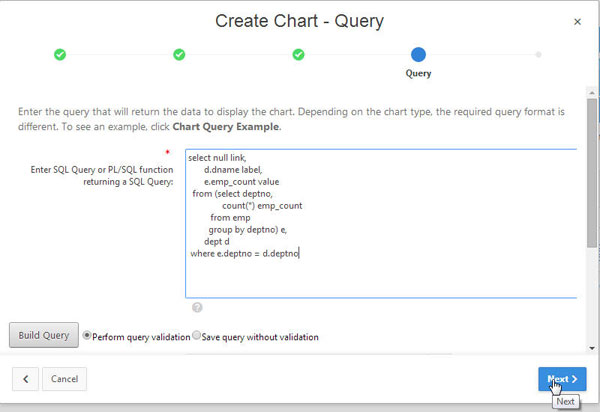Click the third completed wizard step checkmark
Image resolution: width=600 pixels, height=412 pixels.
point(298,54)
